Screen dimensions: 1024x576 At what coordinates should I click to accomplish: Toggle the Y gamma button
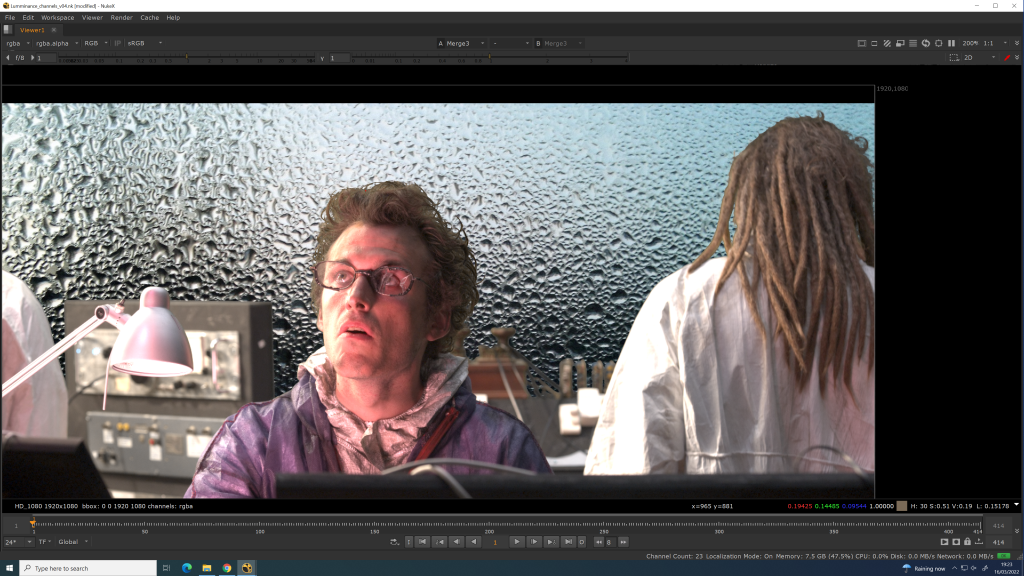pyautogui.click(x=322, y=58)
